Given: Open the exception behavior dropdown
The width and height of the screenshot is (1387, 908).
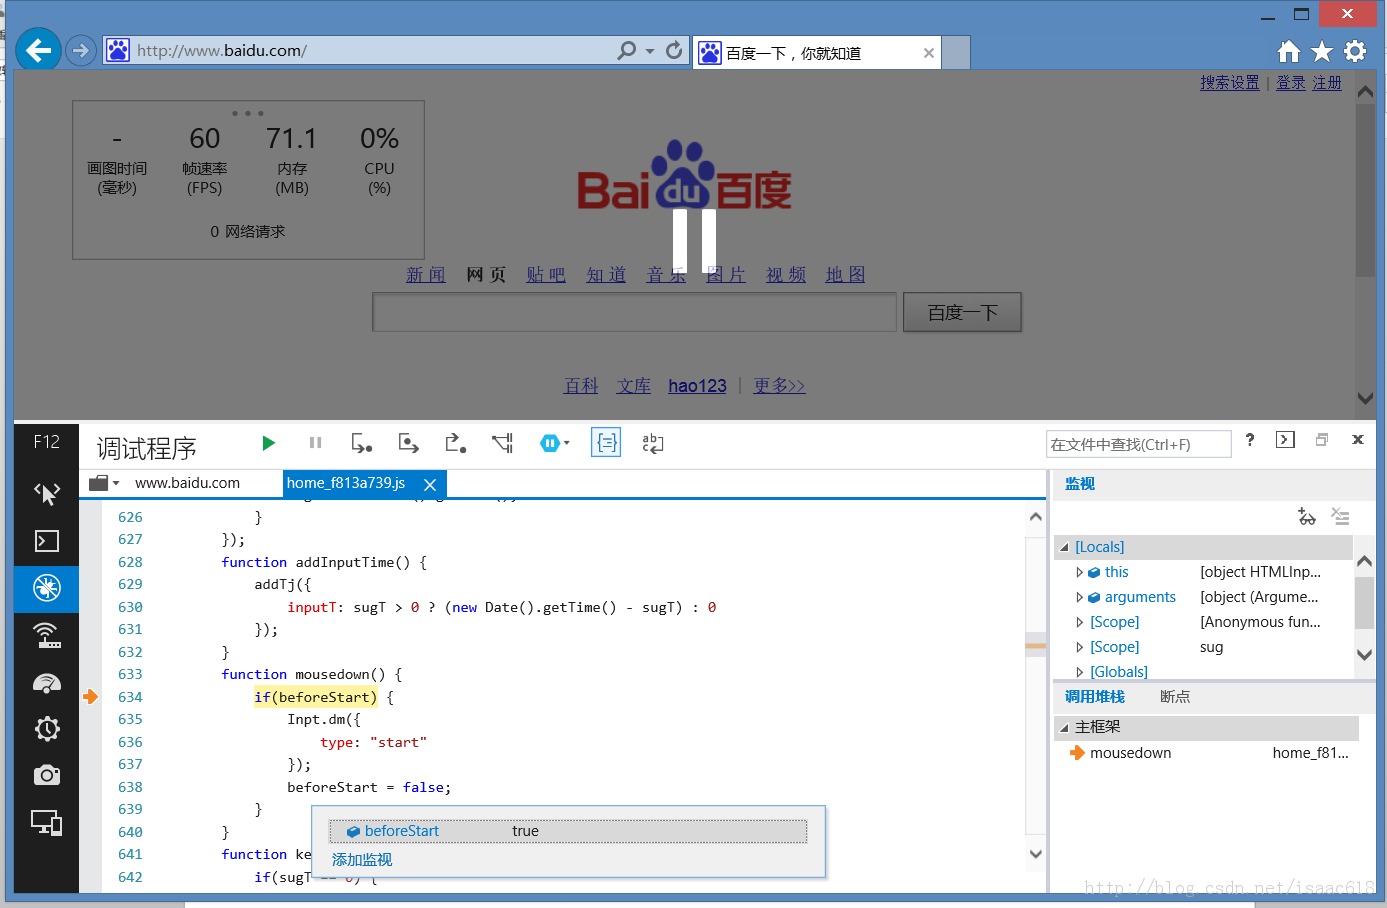Looking at the screenshot, I should pyautogui.click(x=554, y=443).
